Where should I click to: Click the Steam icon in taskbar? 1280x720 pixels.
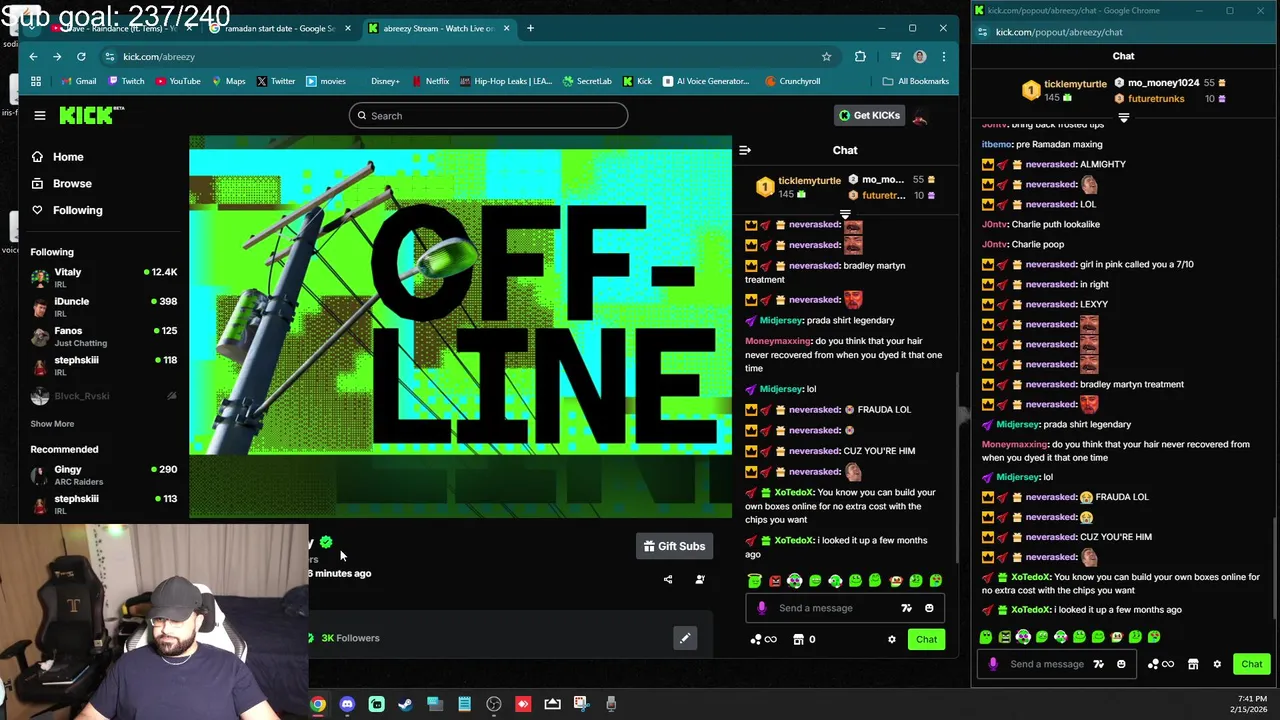pos(405,704)
